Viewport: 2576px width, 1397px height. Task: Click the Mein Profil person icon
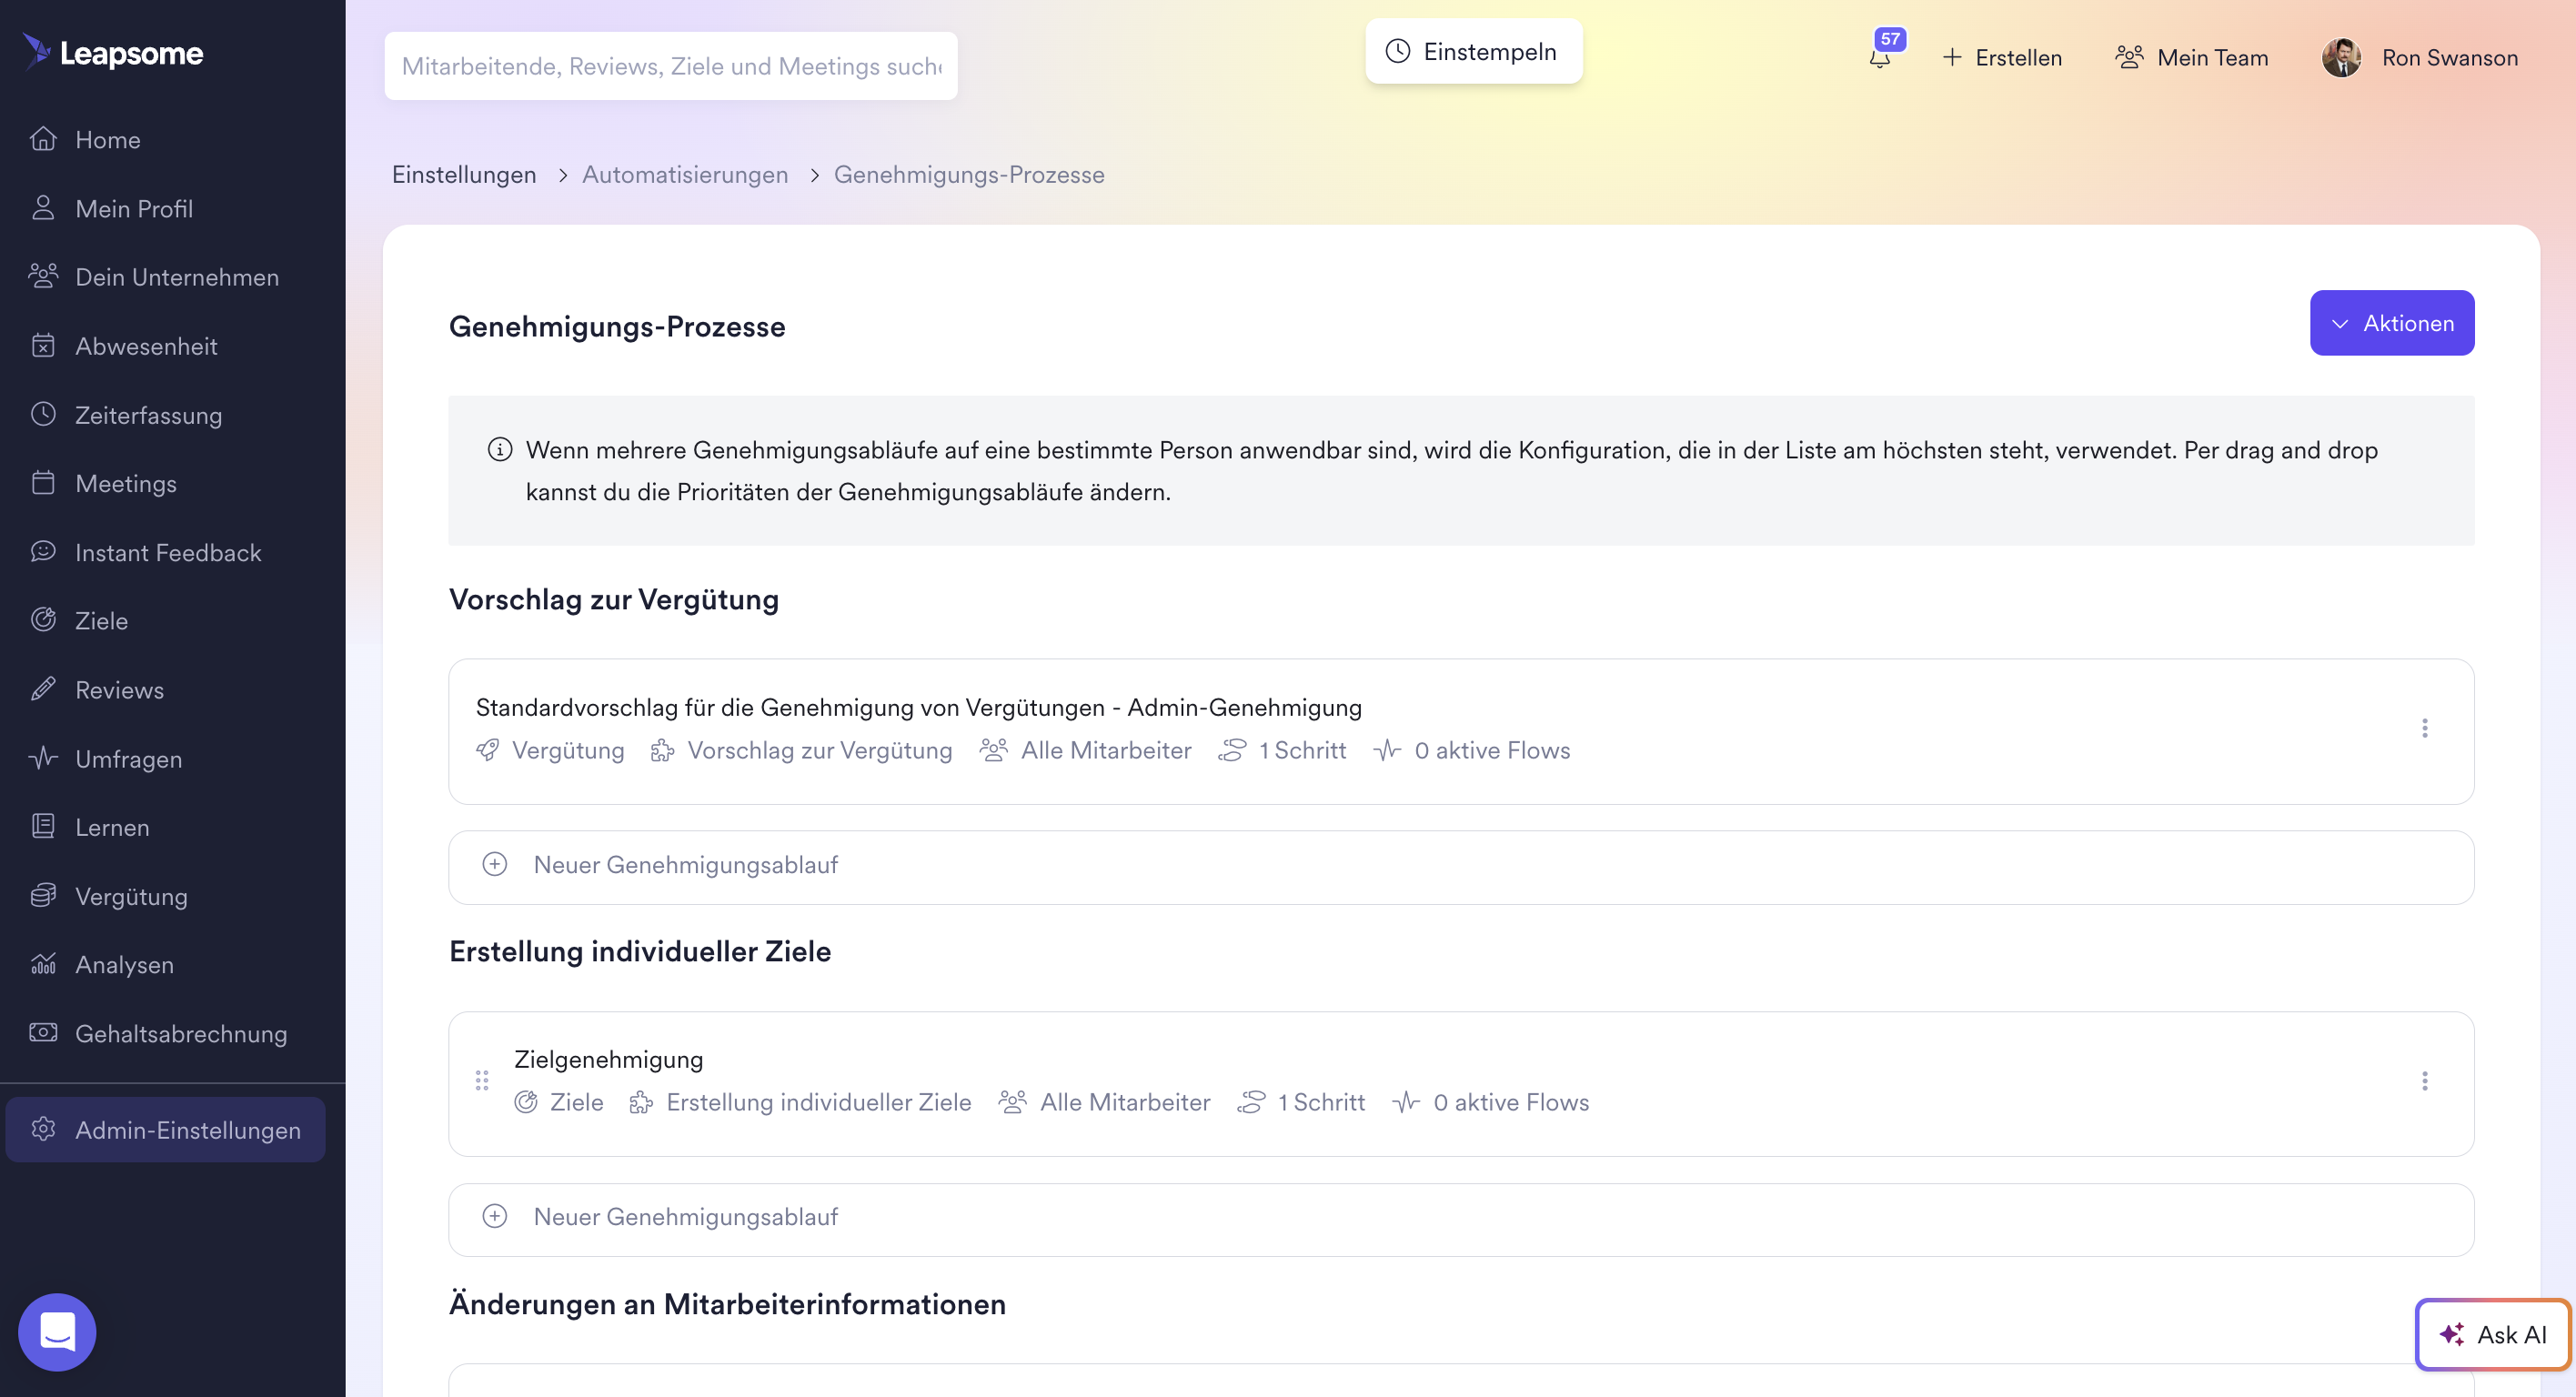43,208
